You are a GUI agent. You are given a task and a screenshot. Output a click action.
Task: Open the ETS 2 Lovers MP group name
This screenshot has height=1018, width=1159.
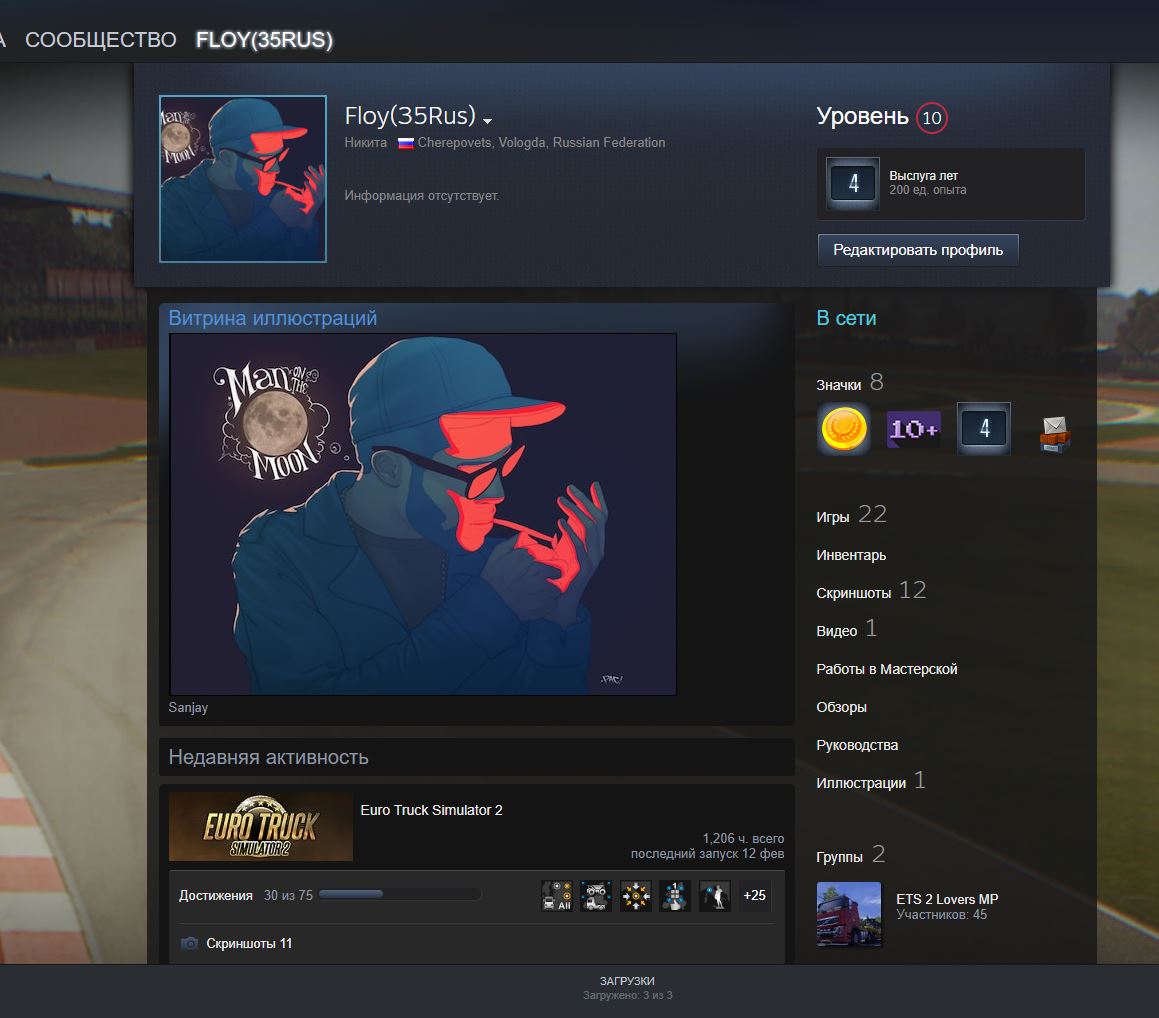[x=947, y=899]
